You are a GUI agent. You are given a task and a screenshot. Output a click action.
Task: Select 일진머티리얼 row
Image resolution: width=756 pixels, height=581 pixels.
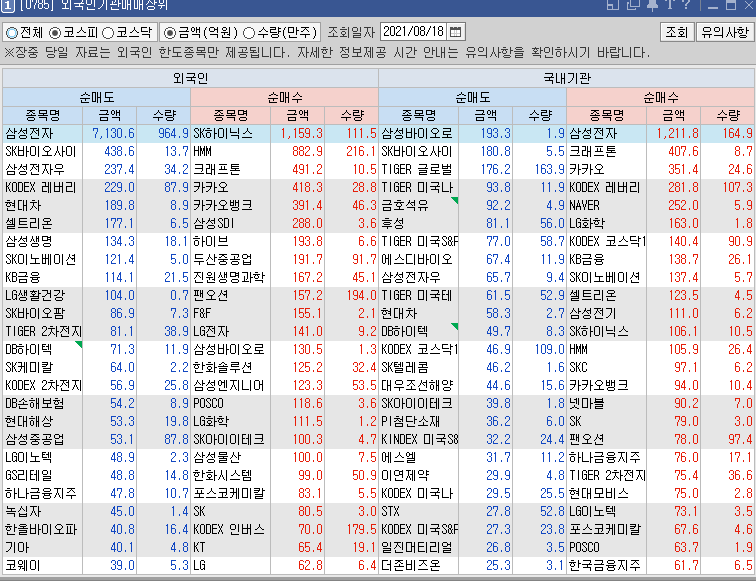point(417,548)
